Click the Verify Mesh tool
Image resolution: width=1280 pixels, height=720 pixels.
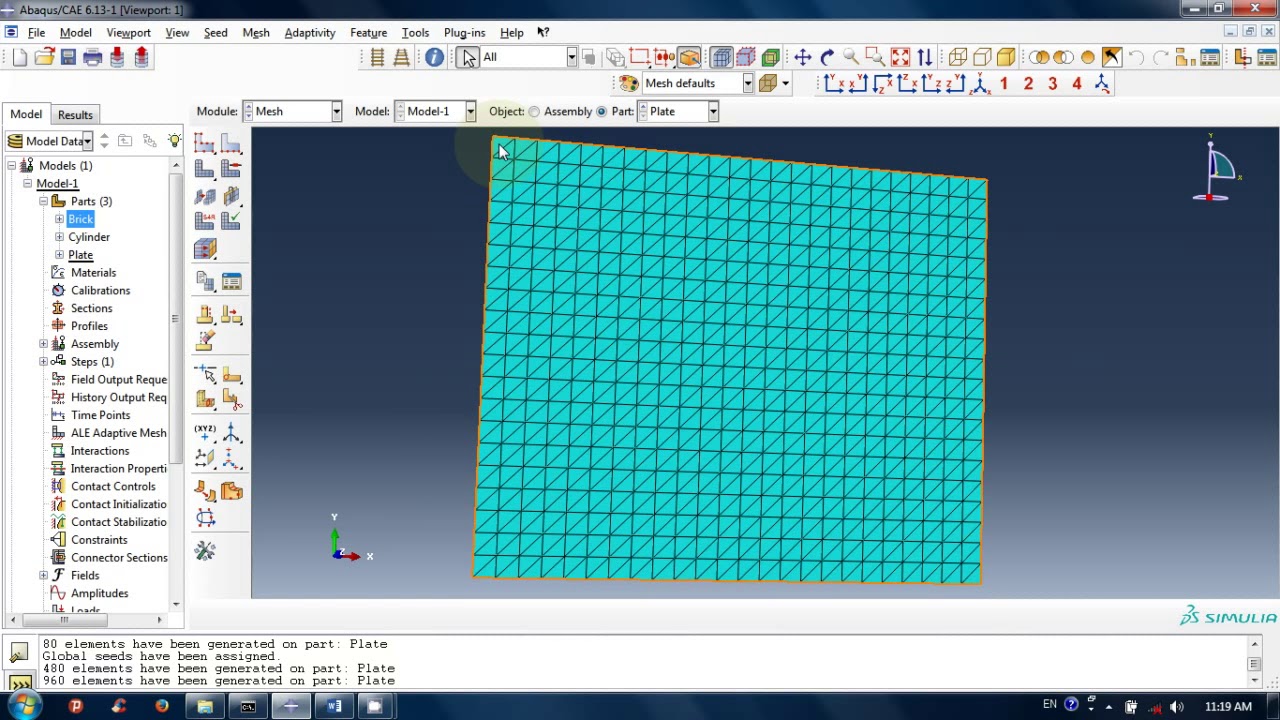coord(231,220)
